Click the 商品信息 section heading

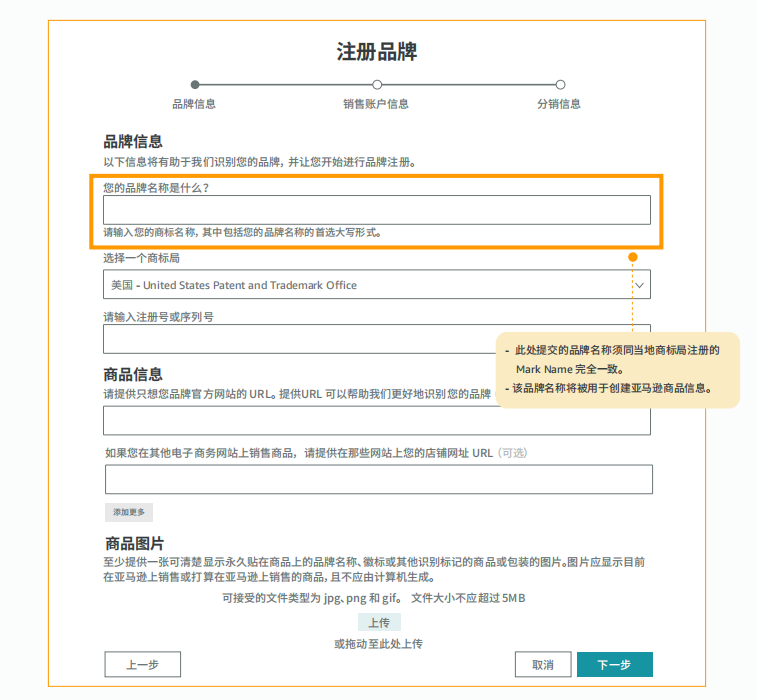(x=133, y=374)
